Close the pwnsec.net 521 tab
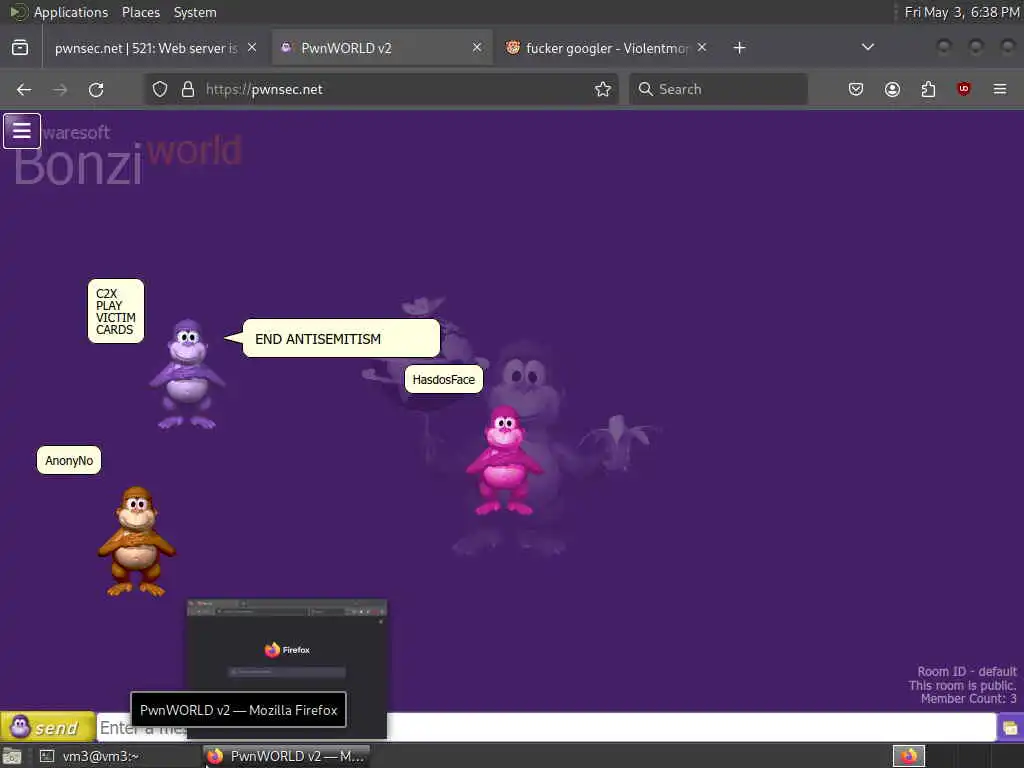The height and width of the screenshot is (768, 1024). [x=252, y=48]
